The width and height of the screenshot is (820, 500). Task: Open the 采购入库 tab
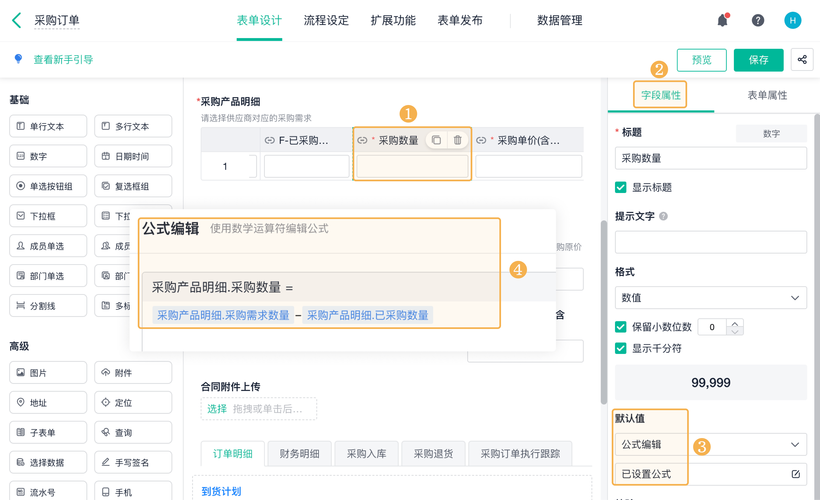coord(367,453)
